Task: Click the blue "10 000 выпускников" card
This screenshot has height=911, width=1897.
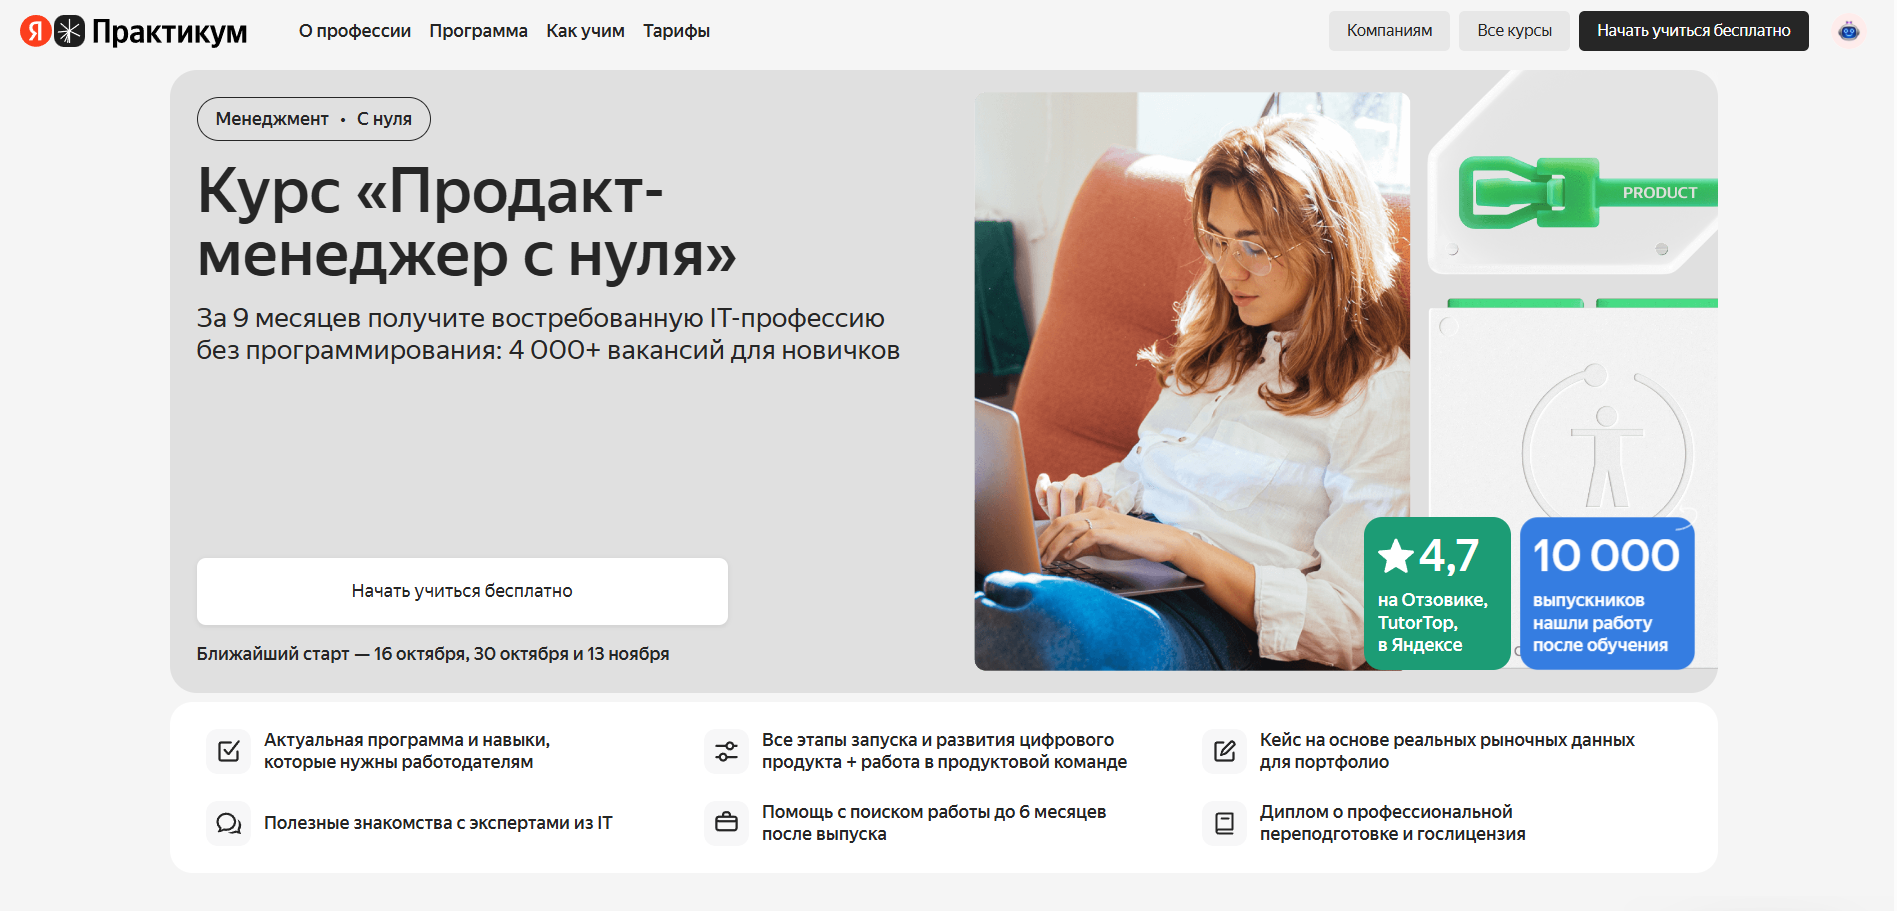Action: point(1606,593)
